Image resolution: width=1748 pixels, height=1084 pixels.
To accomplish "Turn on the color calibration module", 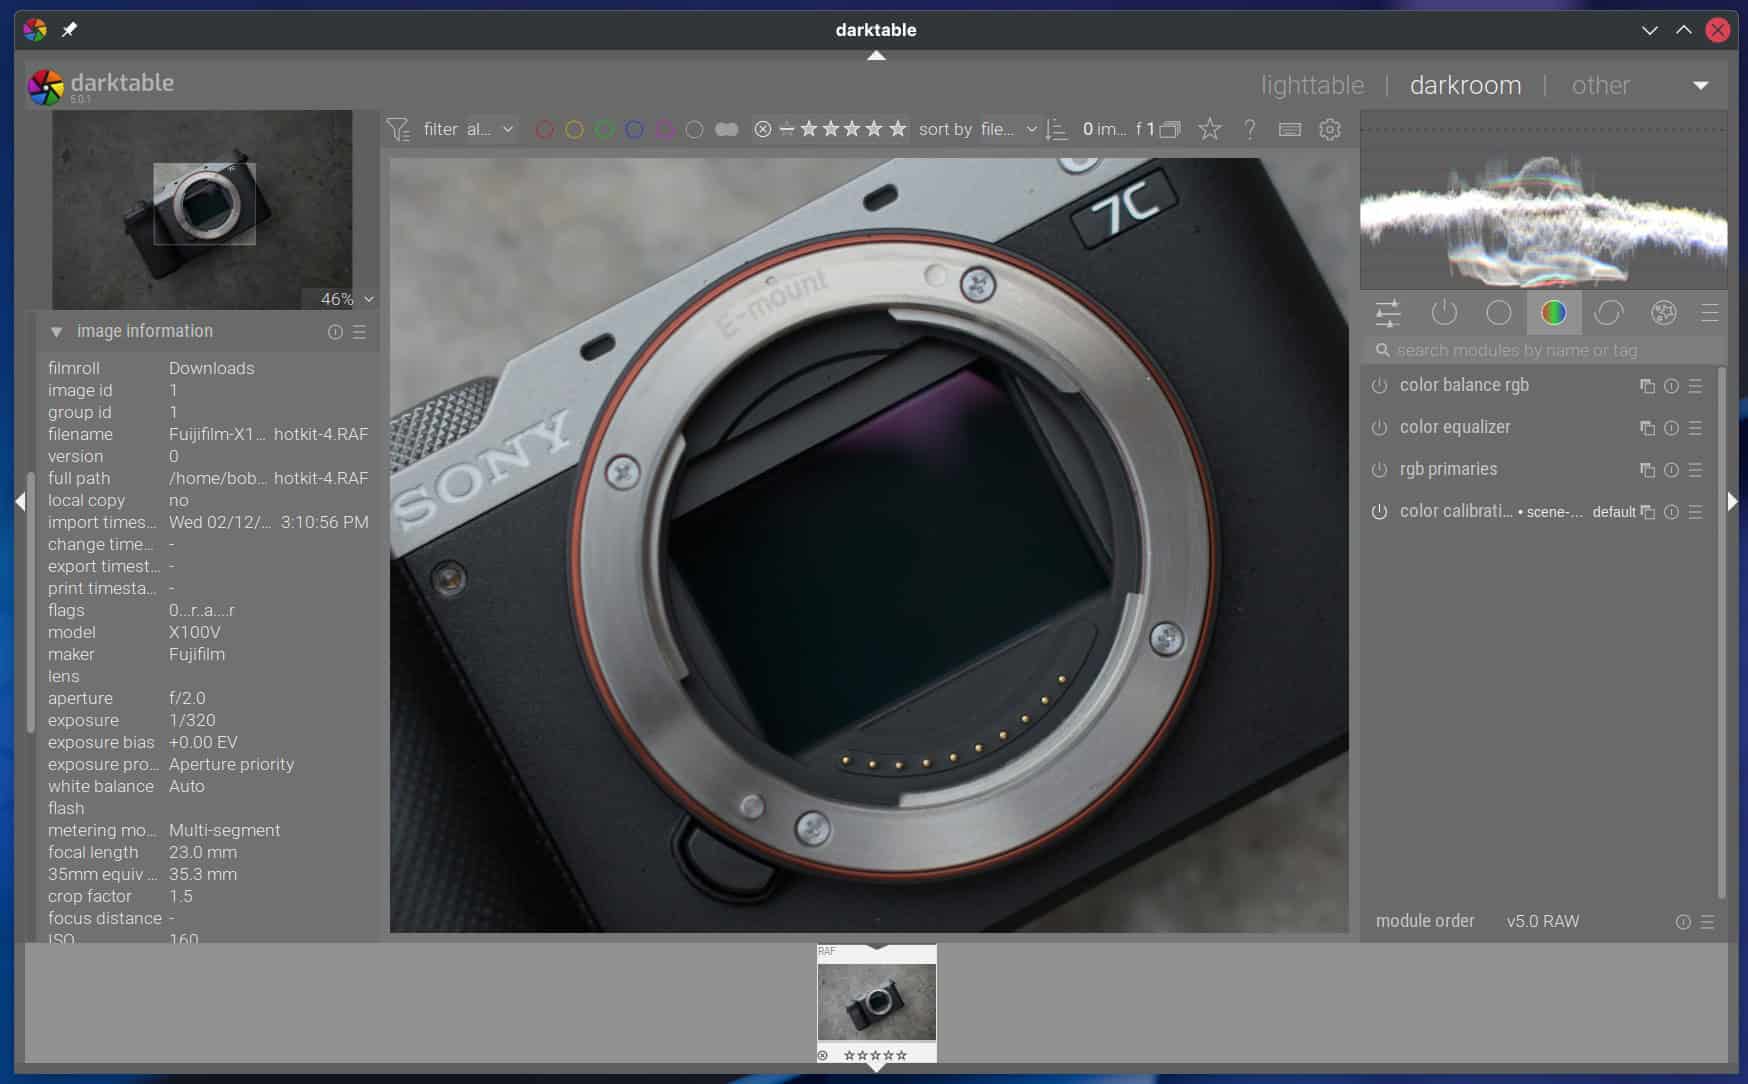I will (x=1379, y=511).
